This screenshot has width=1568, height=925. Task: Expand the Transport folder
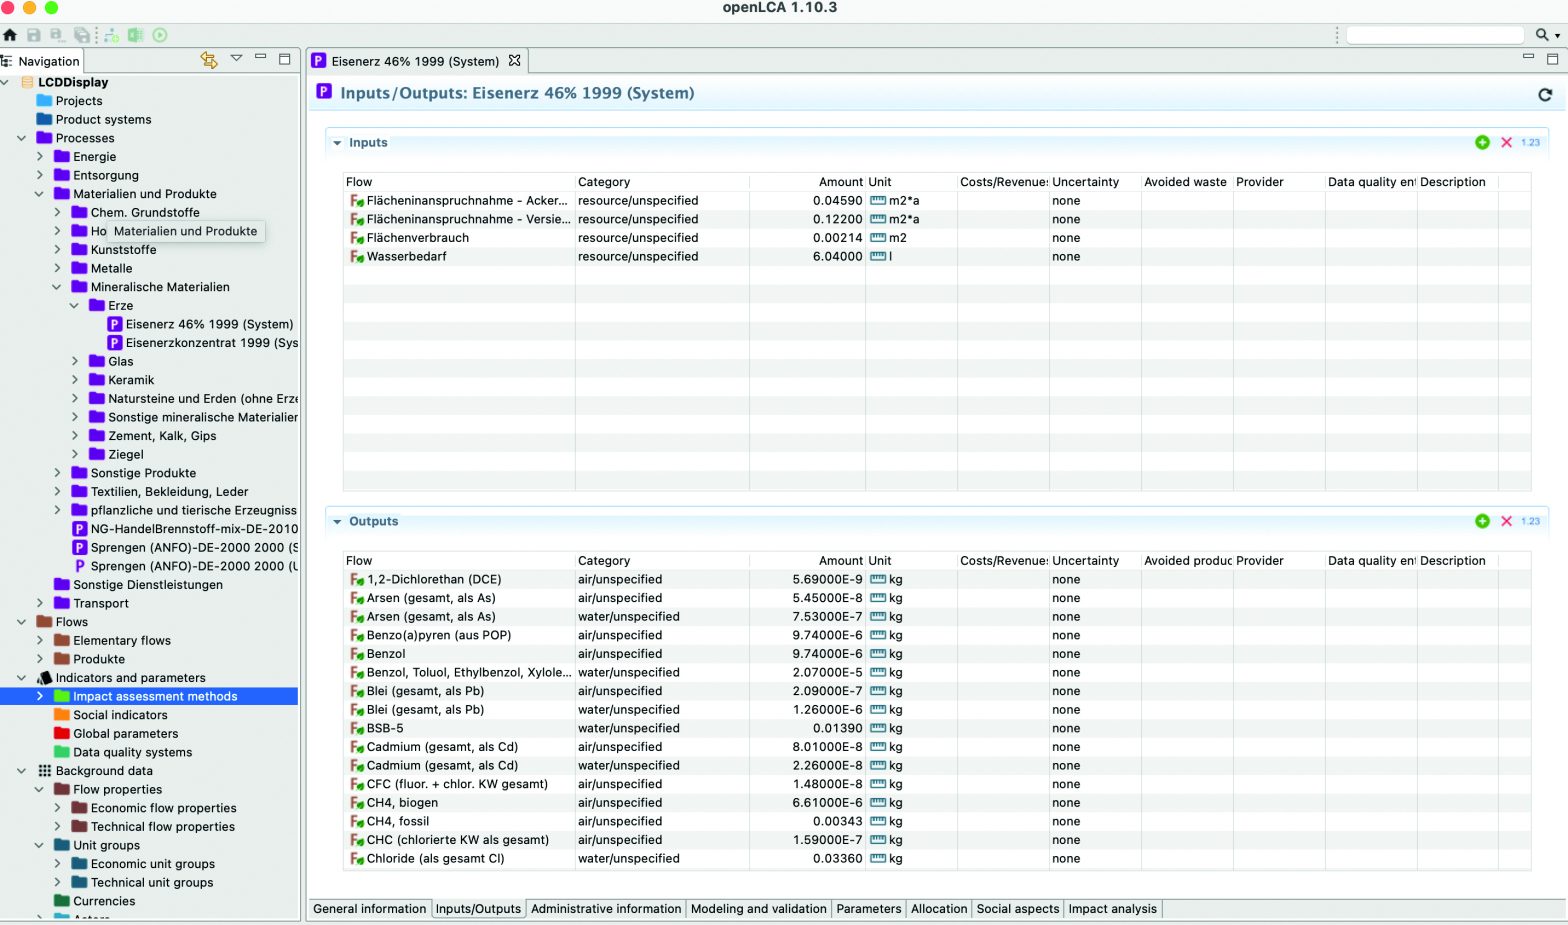[40, 603]
